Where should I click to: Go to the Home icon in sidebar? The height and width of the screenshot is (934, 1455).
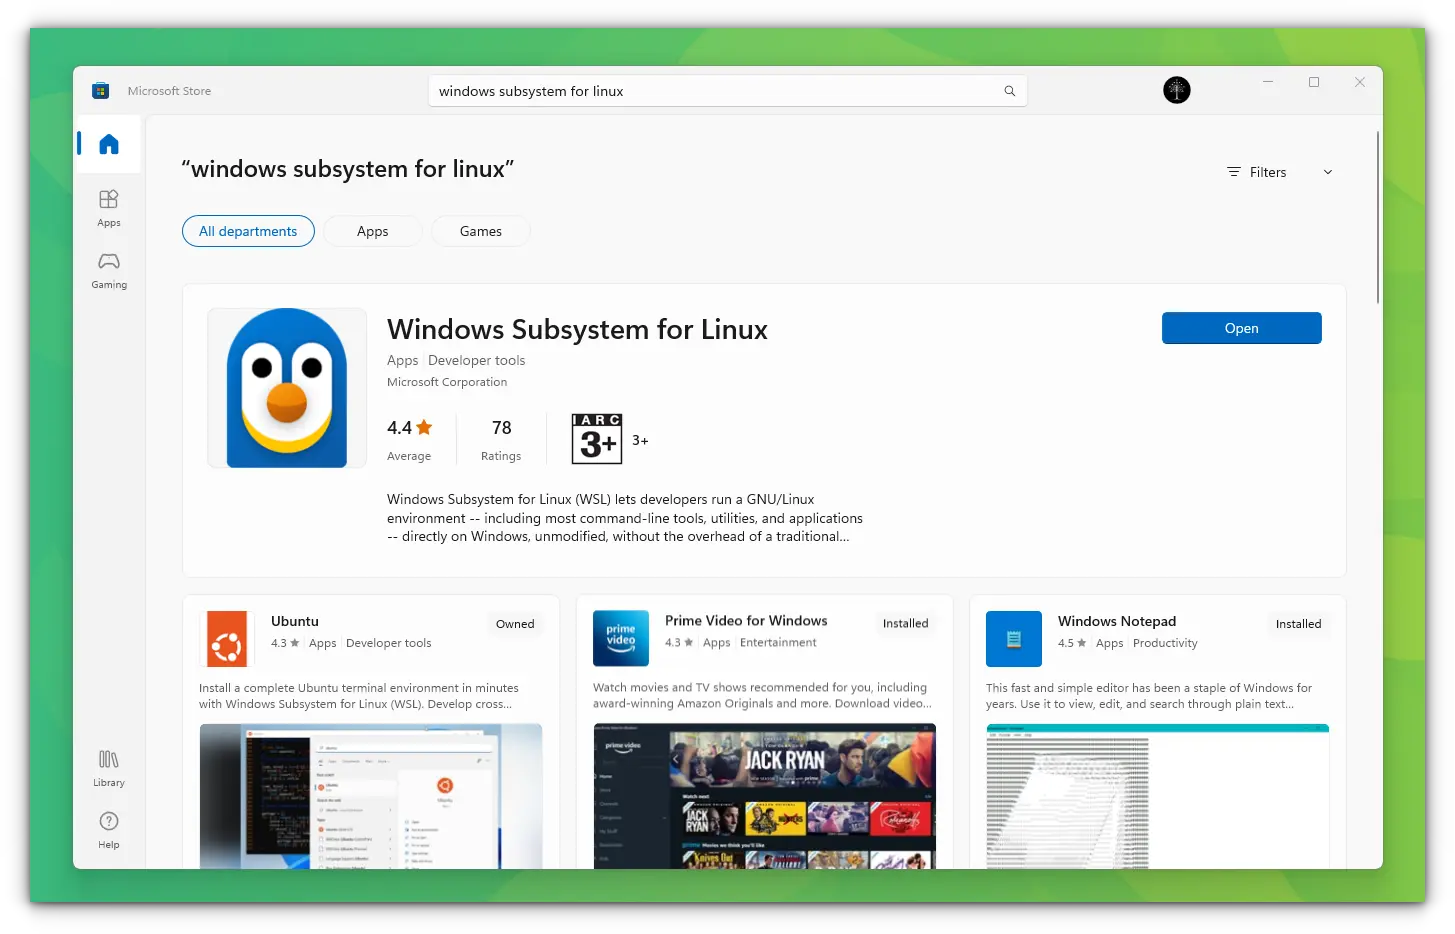pos(109,144)
